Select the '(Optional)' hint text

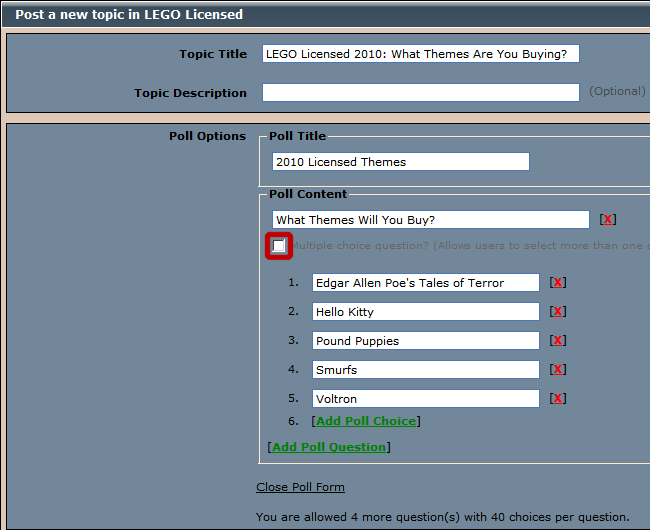tap(617, 91)
